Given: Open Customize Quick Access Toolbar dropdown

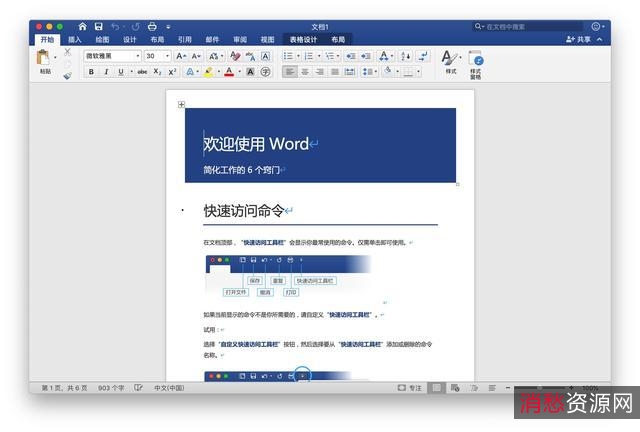Looking at the screenshot, I should point(168,27).
